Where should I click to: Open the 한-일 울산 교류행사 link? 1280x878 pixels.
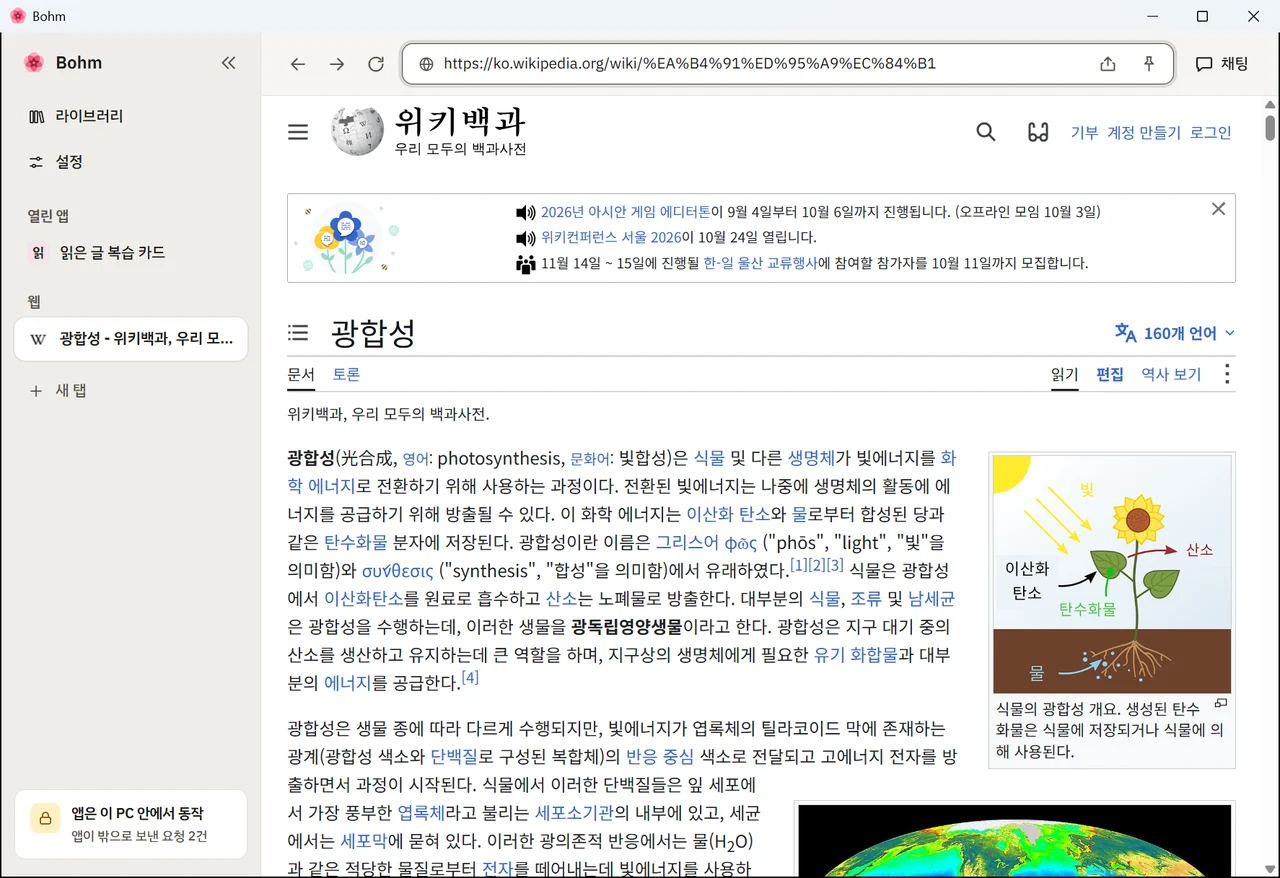coord(760,264)
